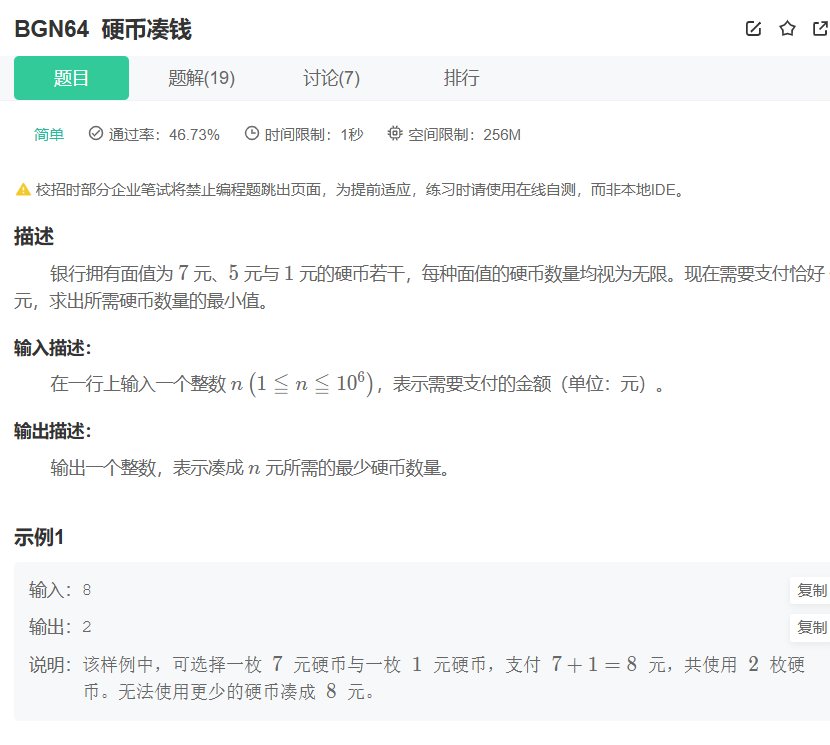Click the sample output value 2
830x745 pixels.
tap(87, 627)
